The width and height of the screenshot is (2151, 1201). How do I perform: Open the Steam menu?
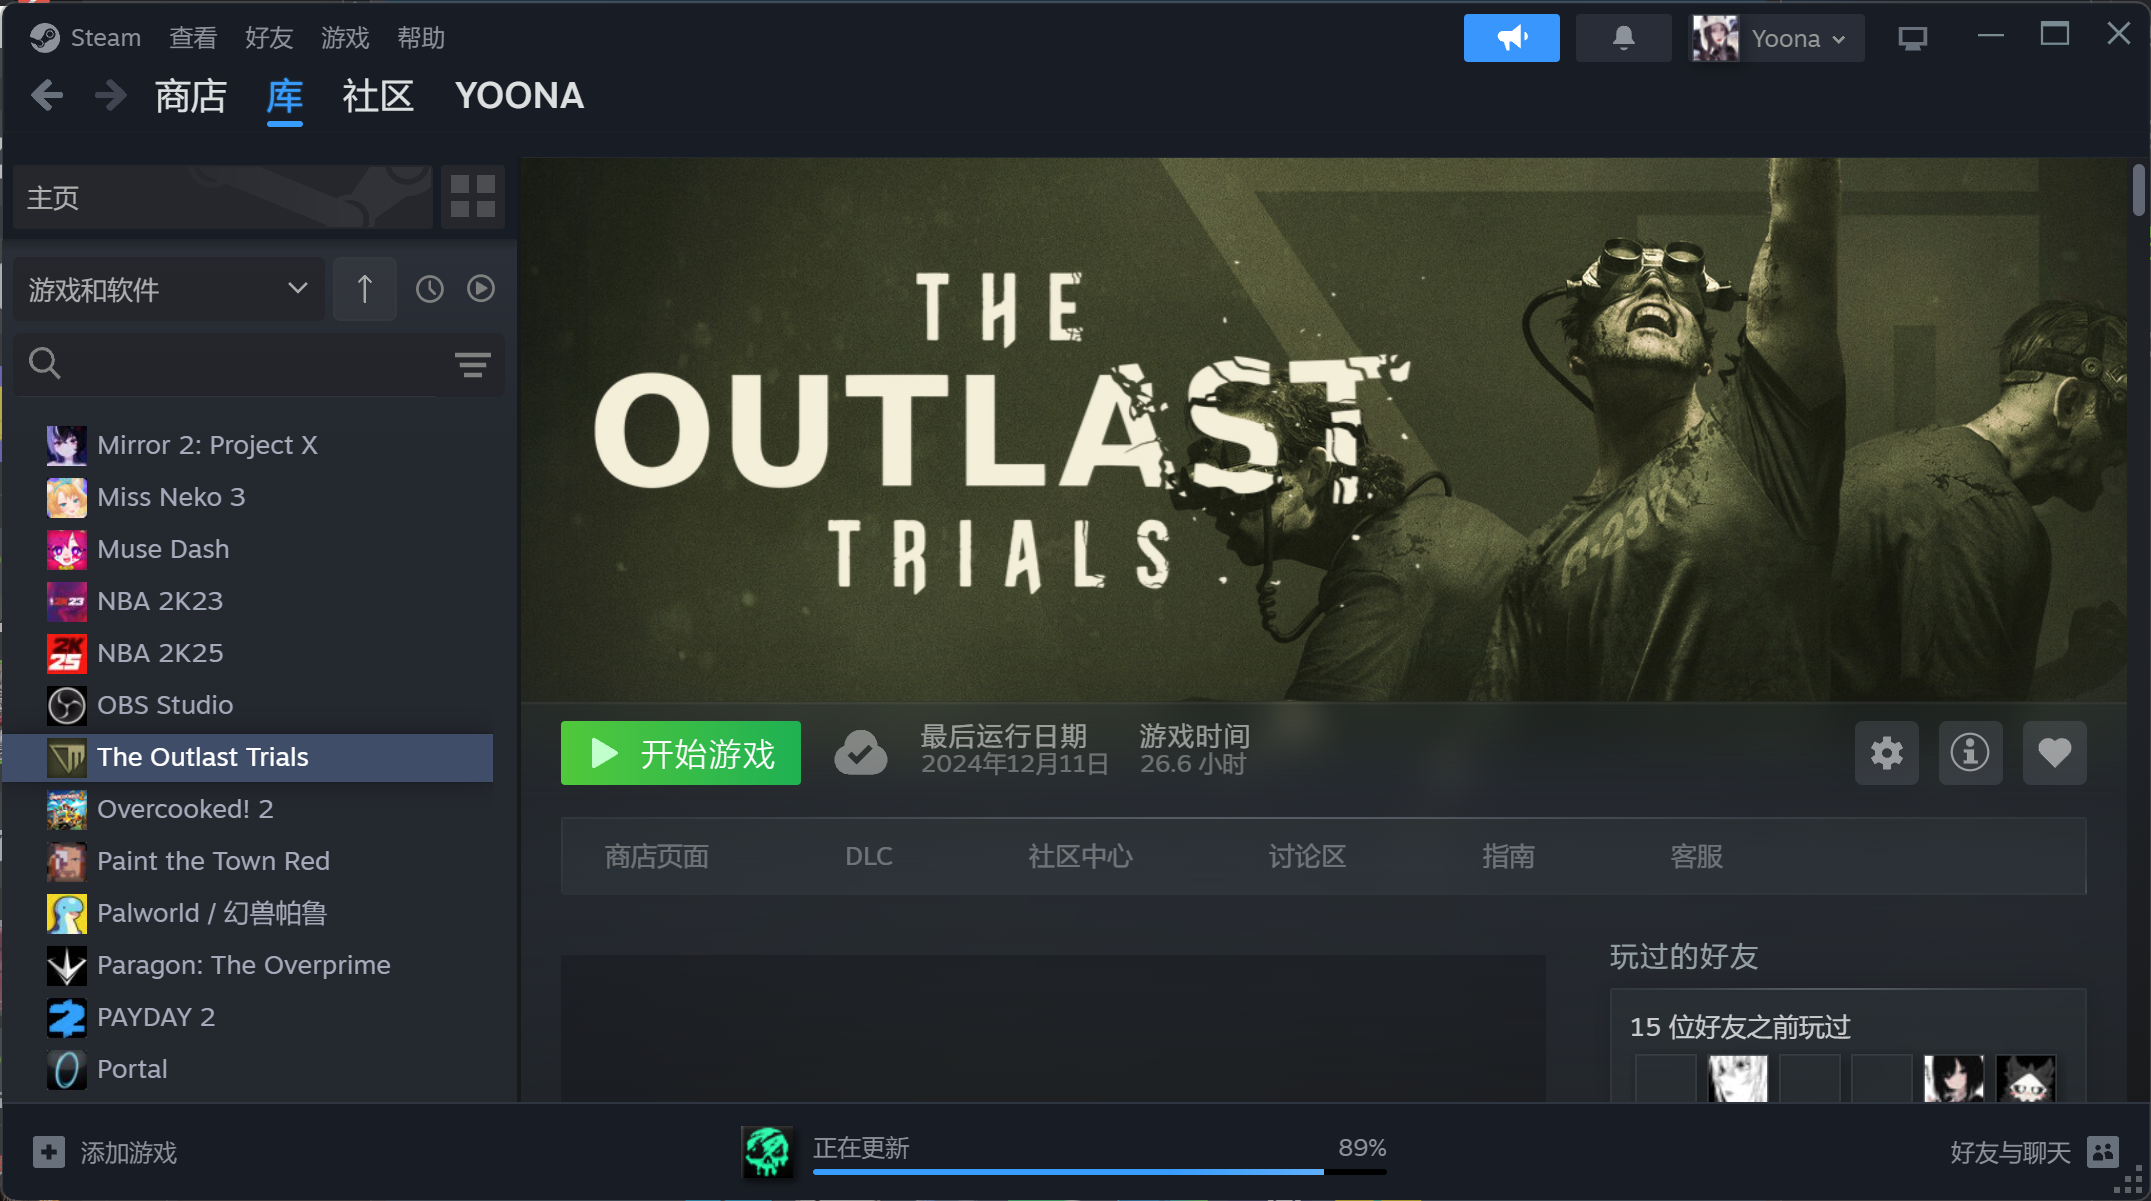pos(105,38)
